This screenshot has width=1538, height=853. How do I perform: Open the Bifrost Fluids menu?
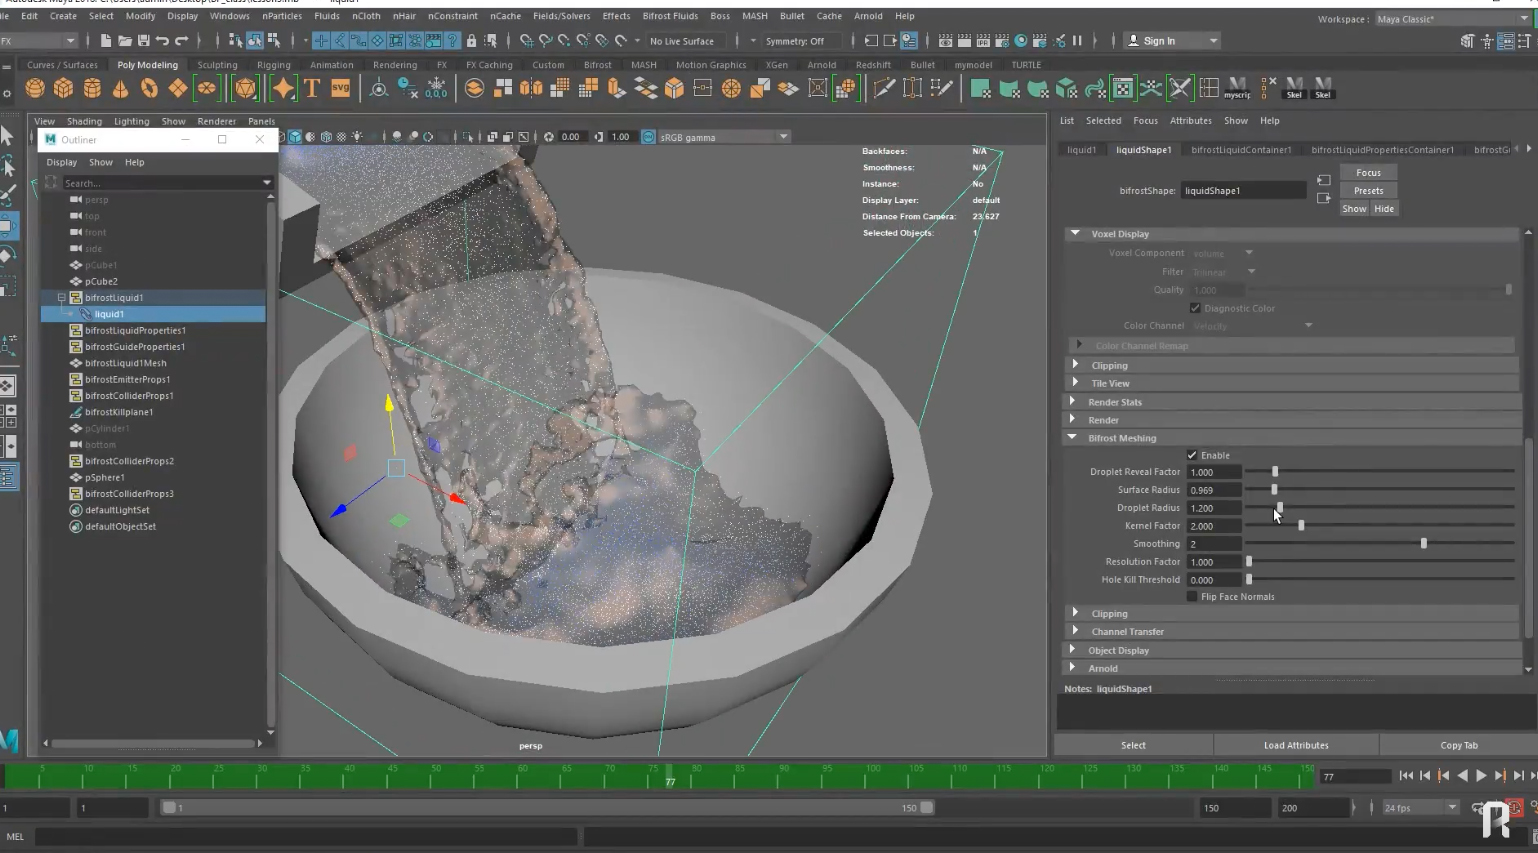point(669,16)
